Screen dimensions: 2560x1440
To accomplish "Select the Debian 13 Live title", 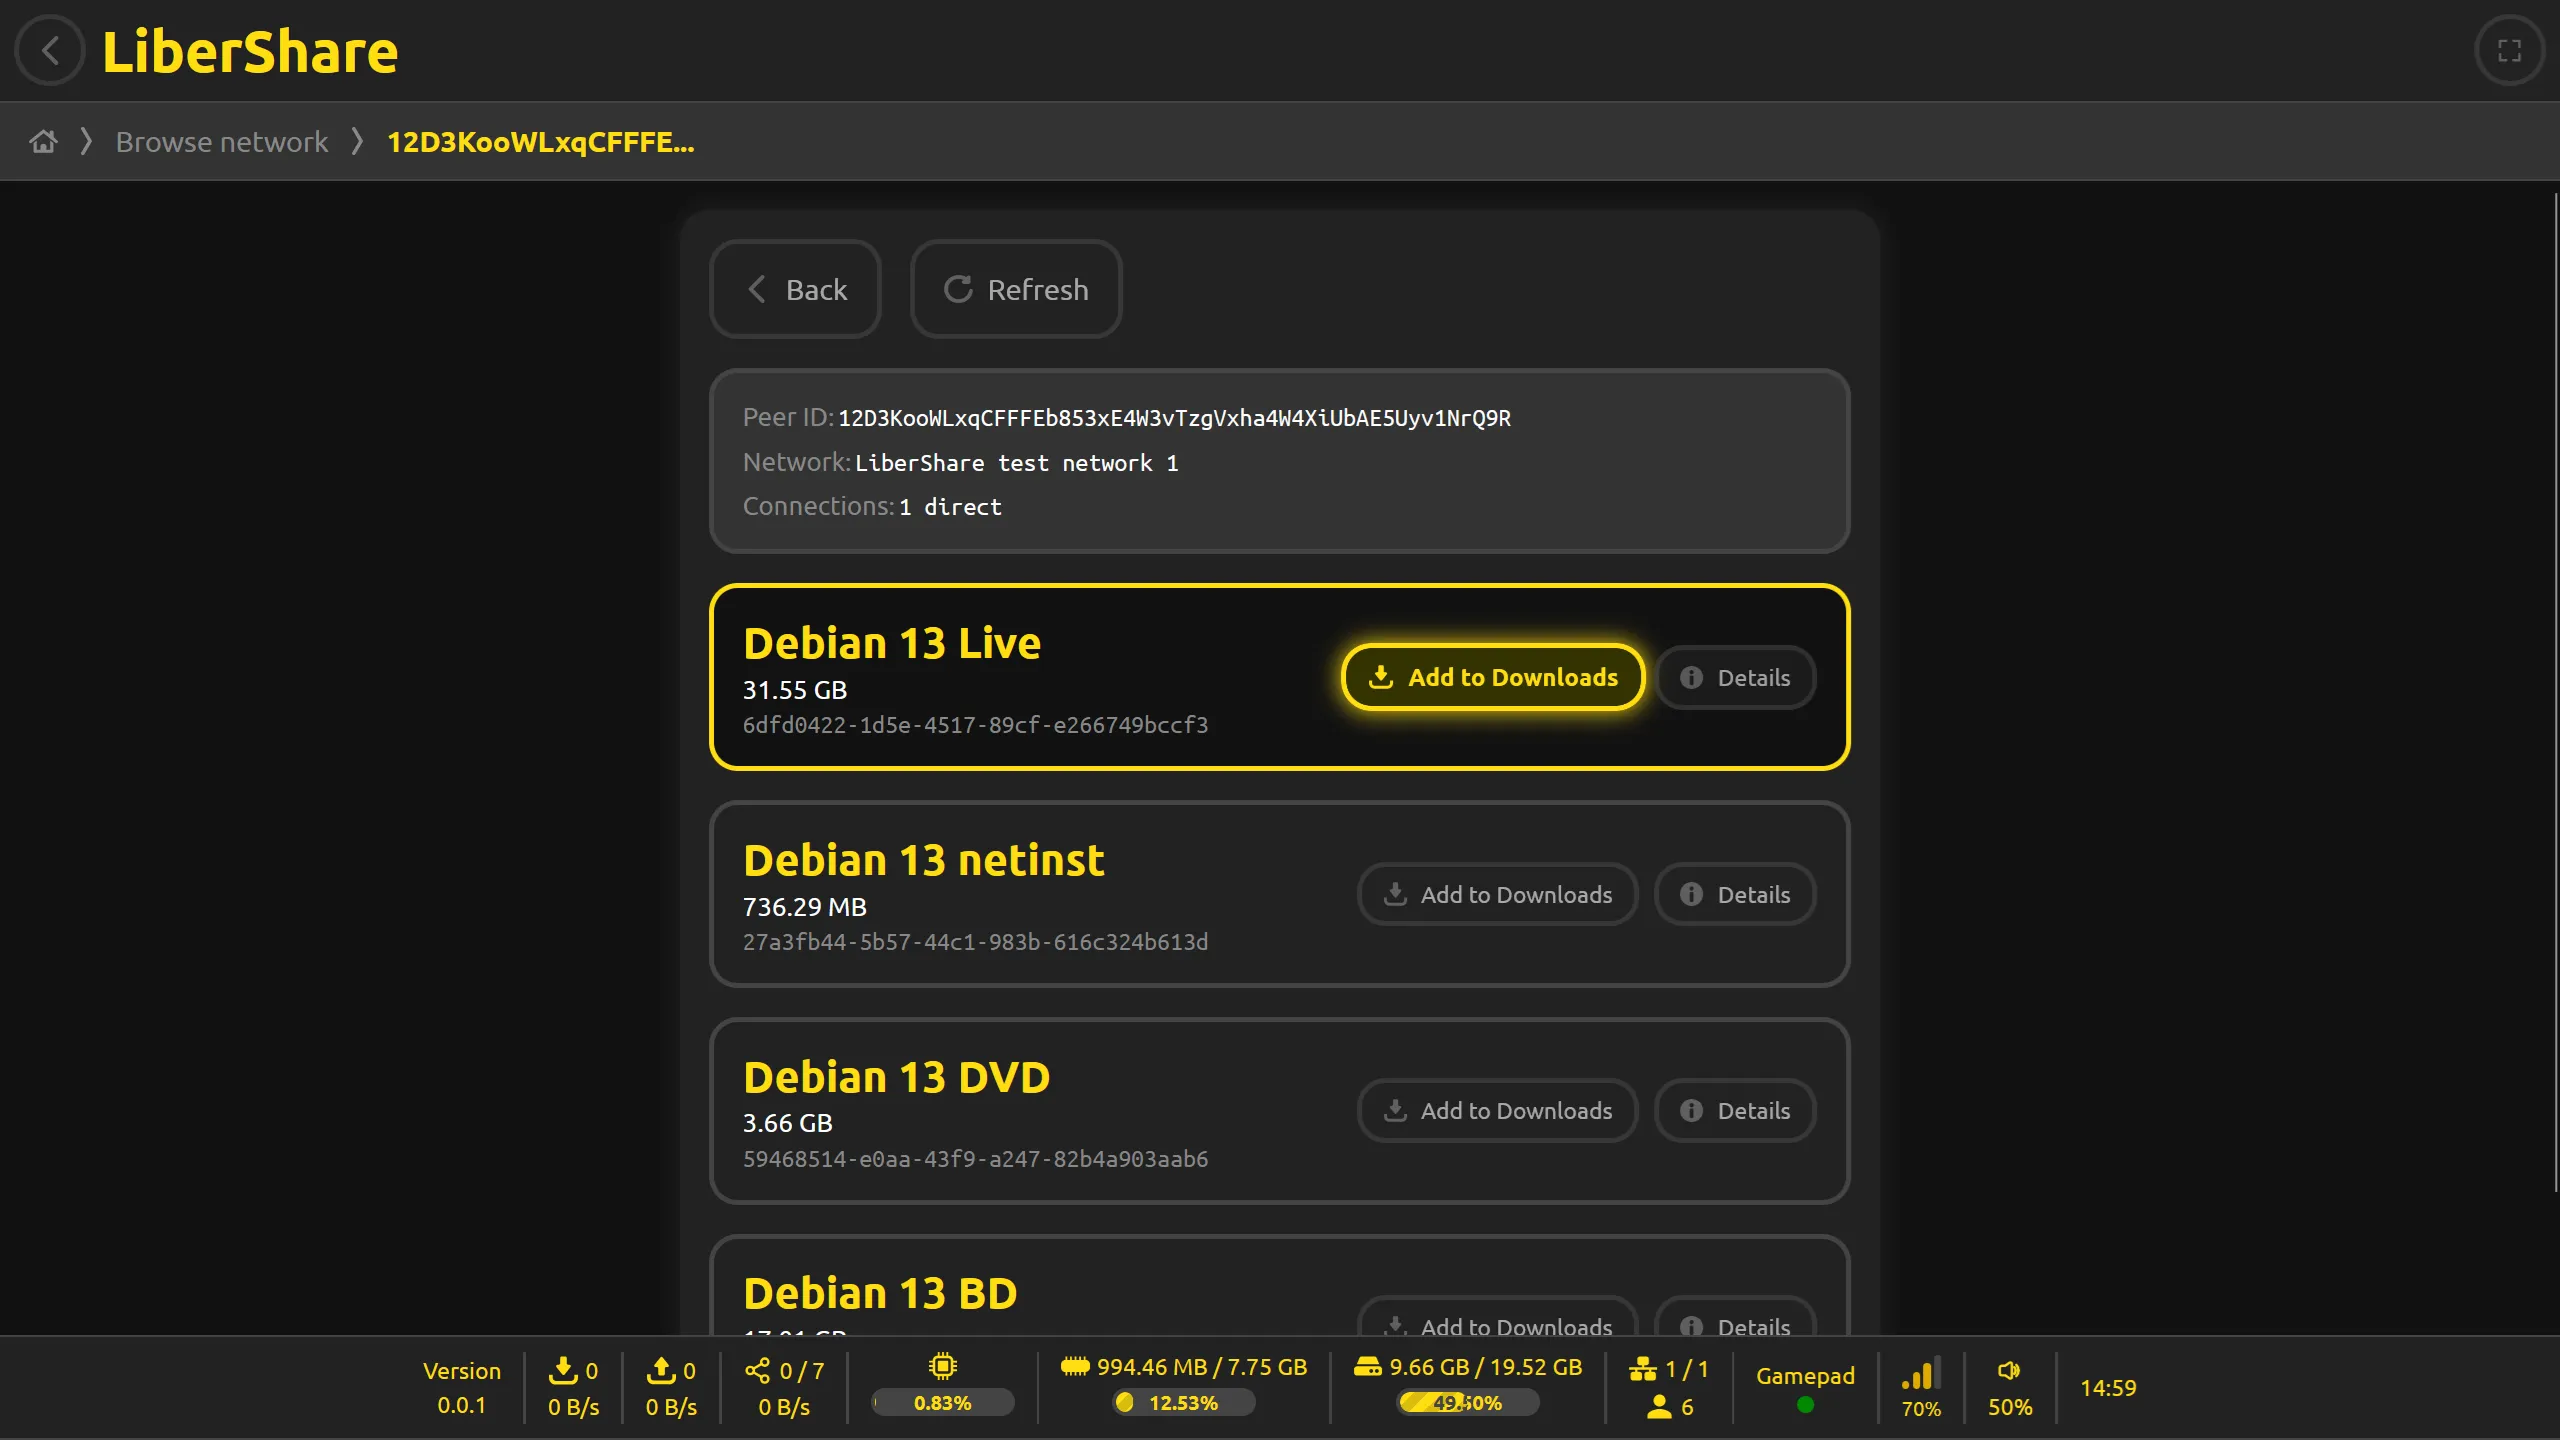I will click(892, 643).
